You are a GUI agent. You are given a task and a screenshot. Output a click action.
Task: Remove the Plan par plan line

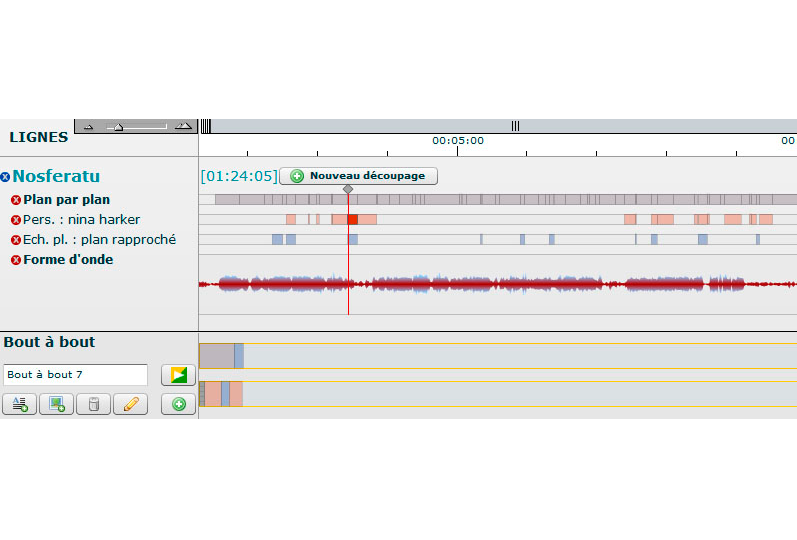tap(16, 200)
